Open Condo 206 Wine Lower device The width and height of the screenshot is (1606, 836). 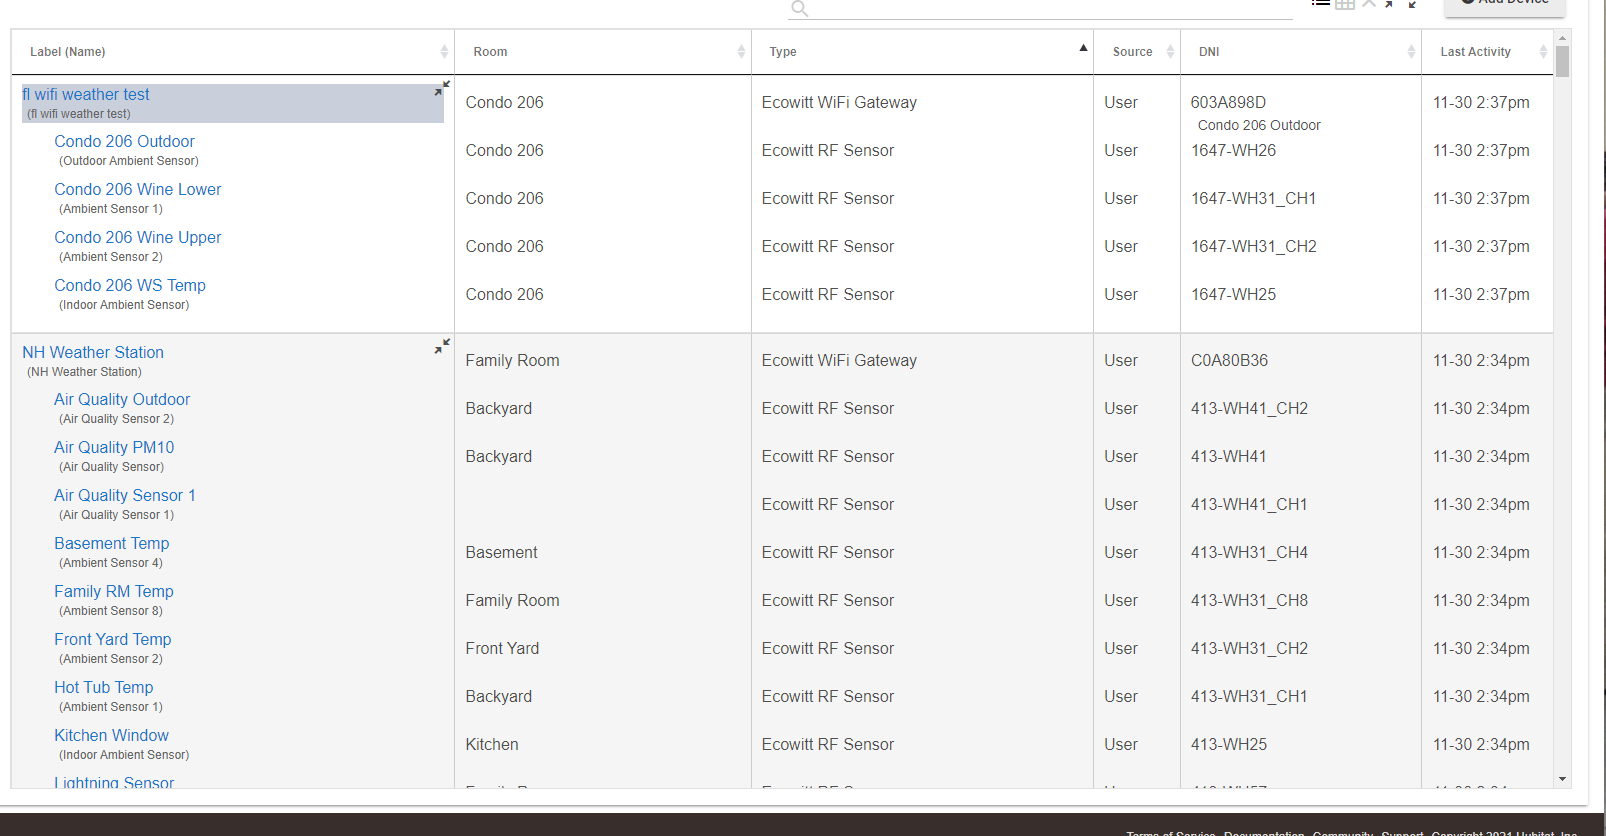(x=138, y=189)
